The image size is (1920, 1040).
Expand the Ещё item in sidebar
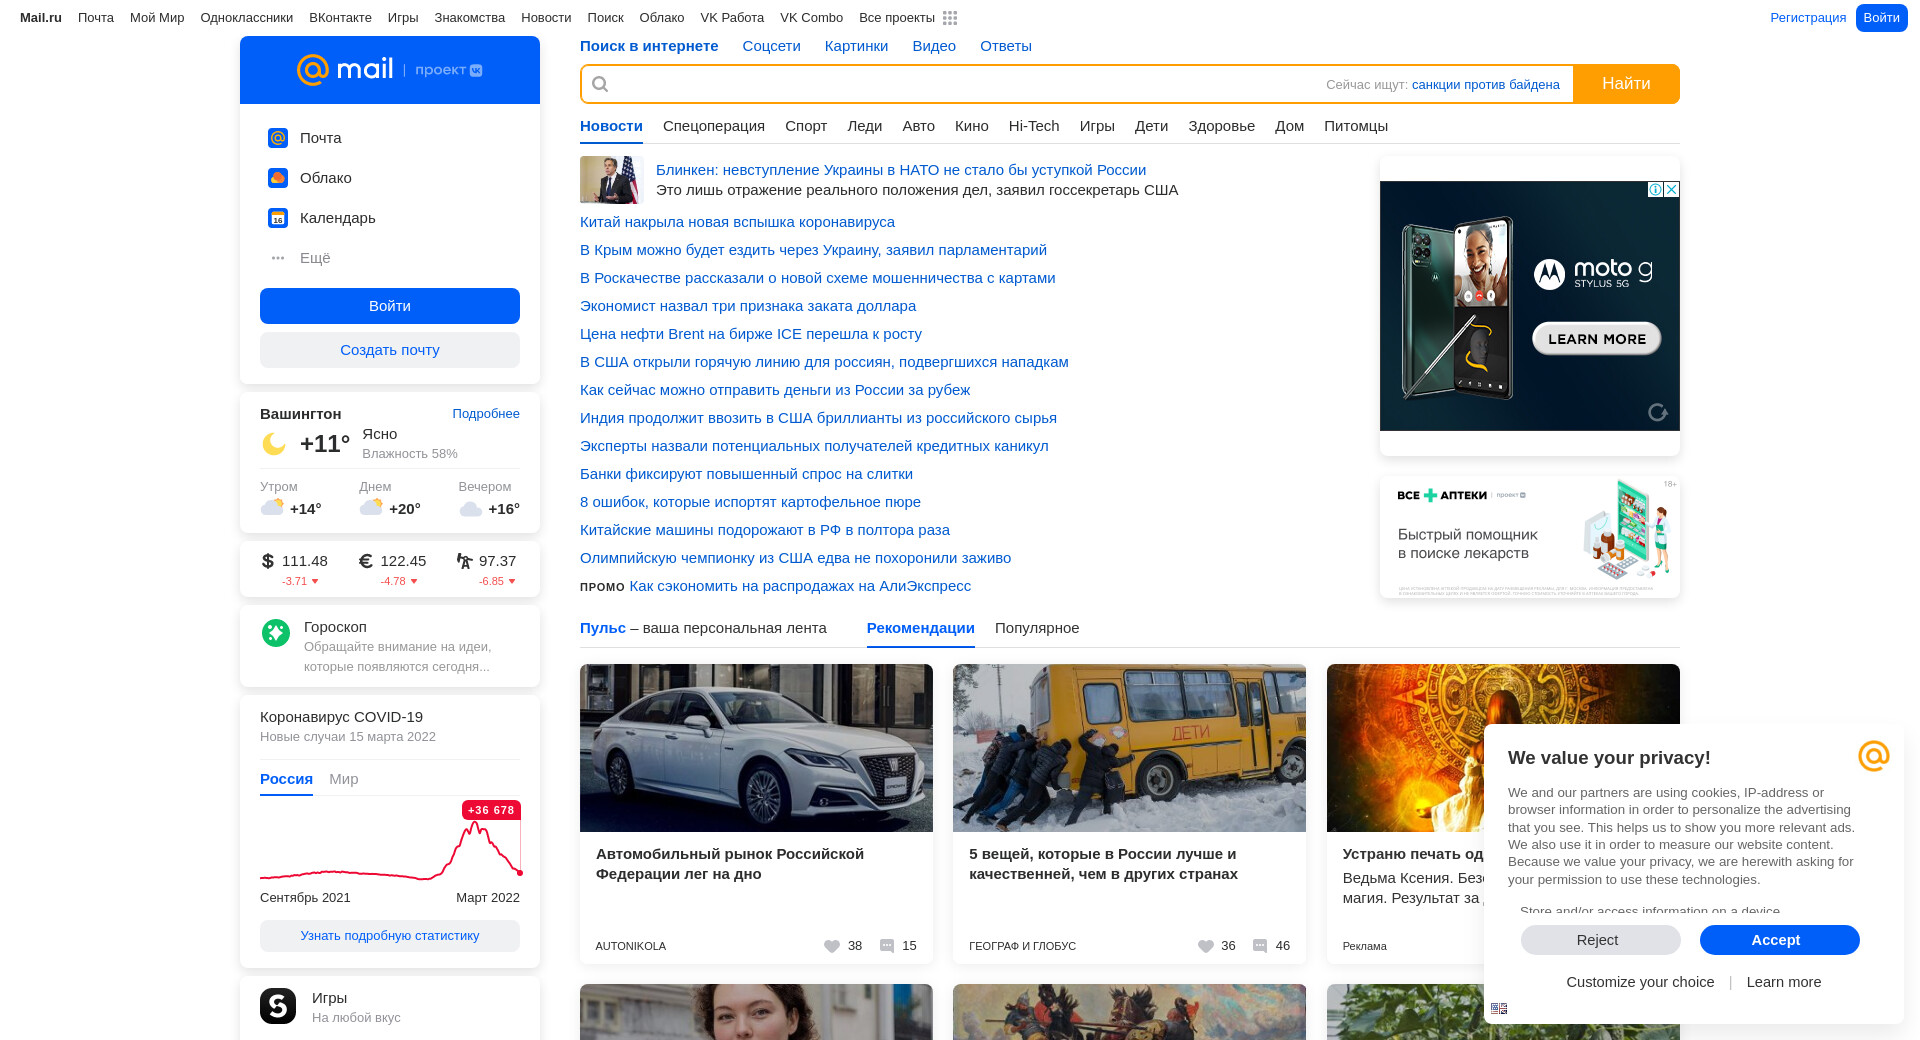(314, 258)
